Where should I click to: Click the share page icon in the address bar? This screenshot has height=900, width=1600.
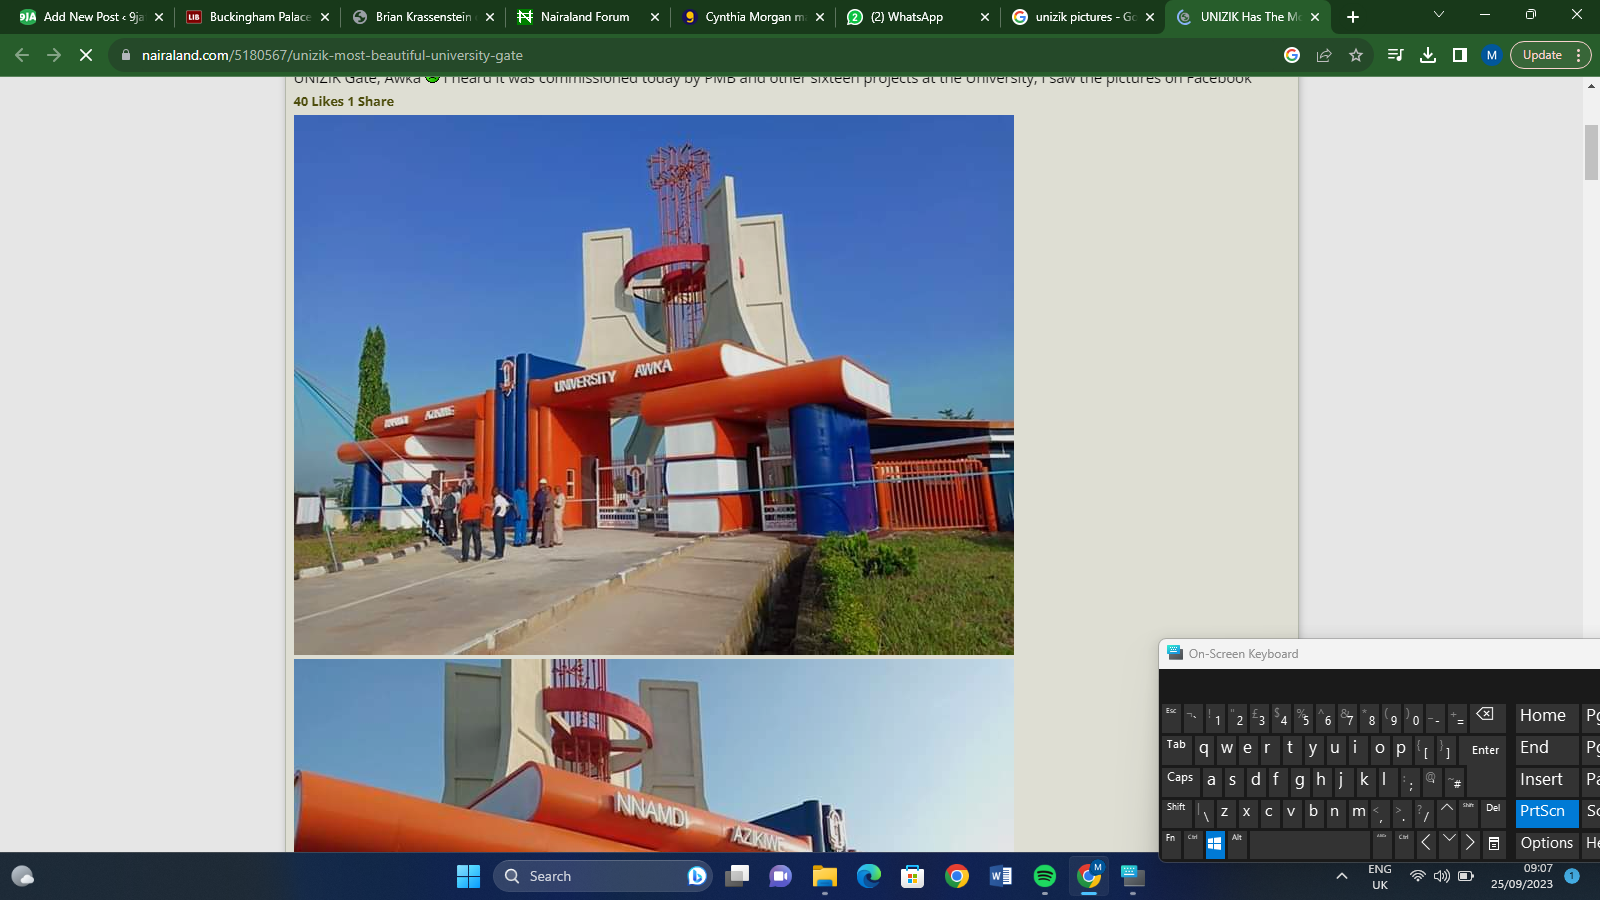click(1324, 55)
